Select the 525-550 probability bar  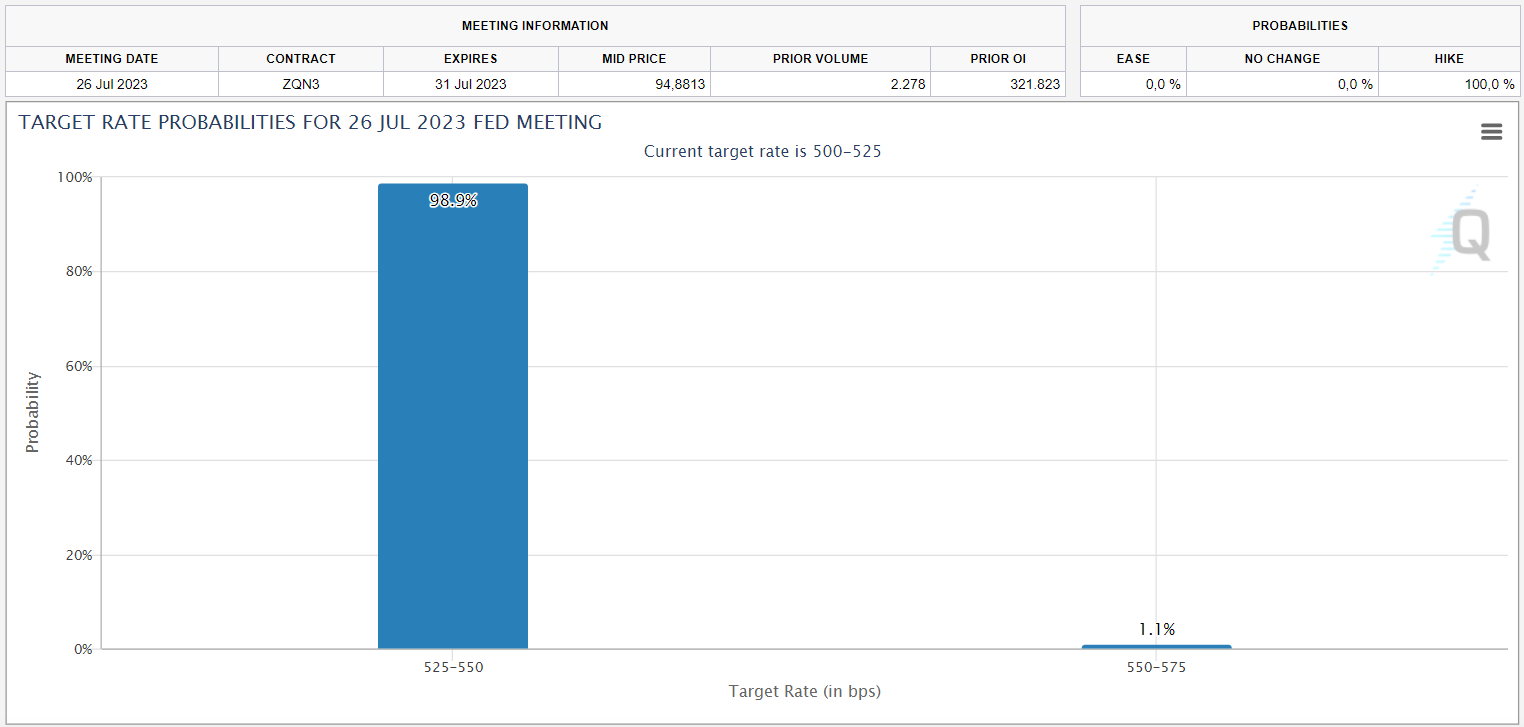[x=453, y=416]
